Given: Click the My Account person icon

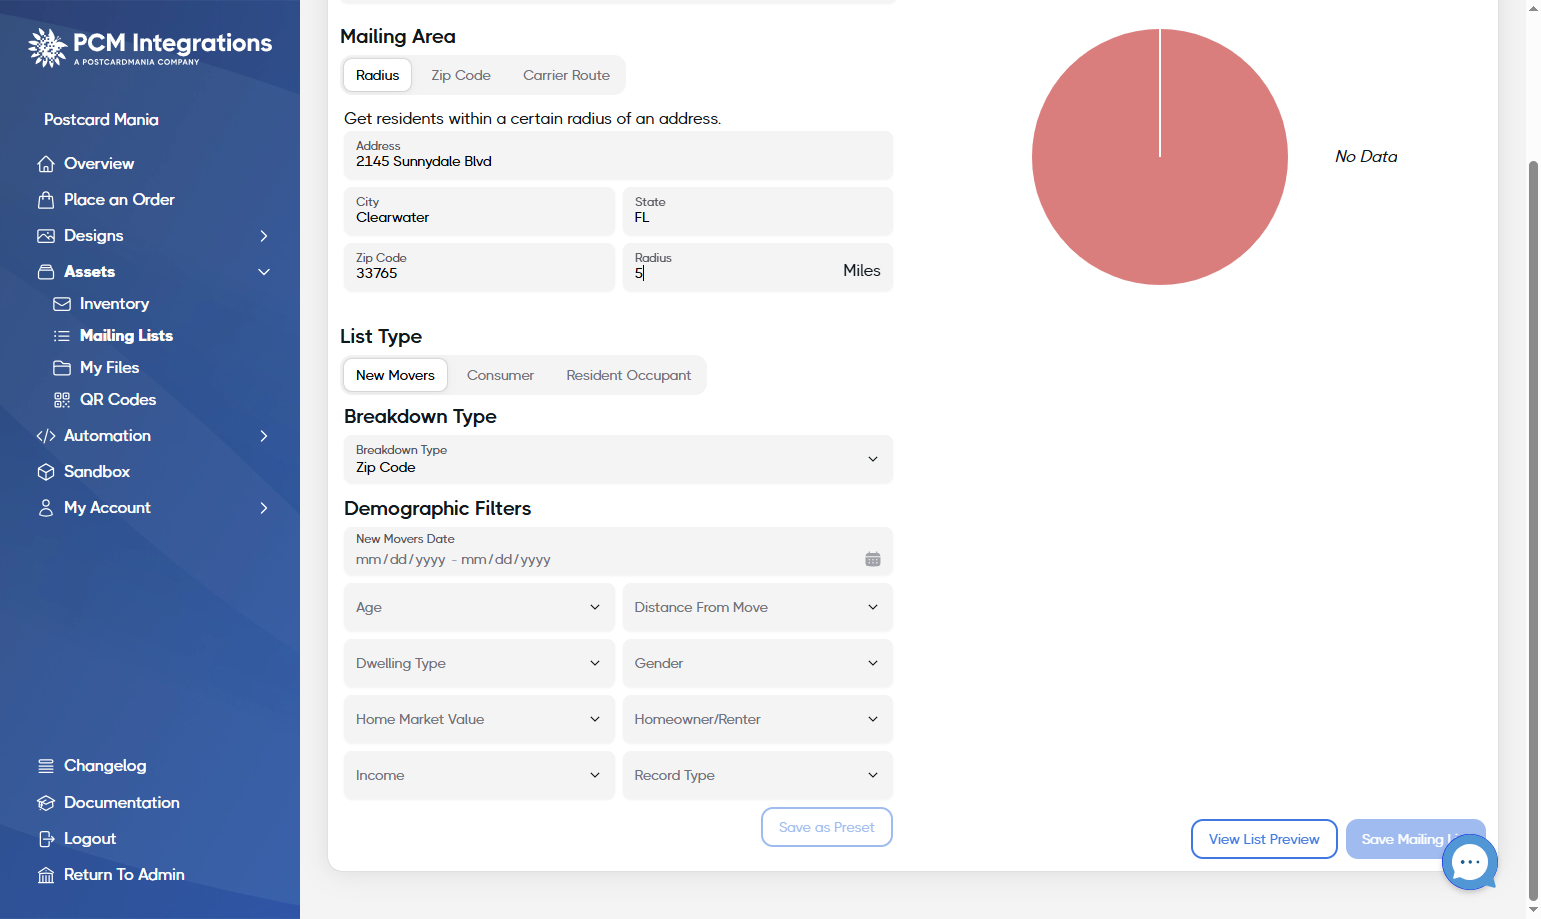Looking at the screenshot, I should [46, 508].
